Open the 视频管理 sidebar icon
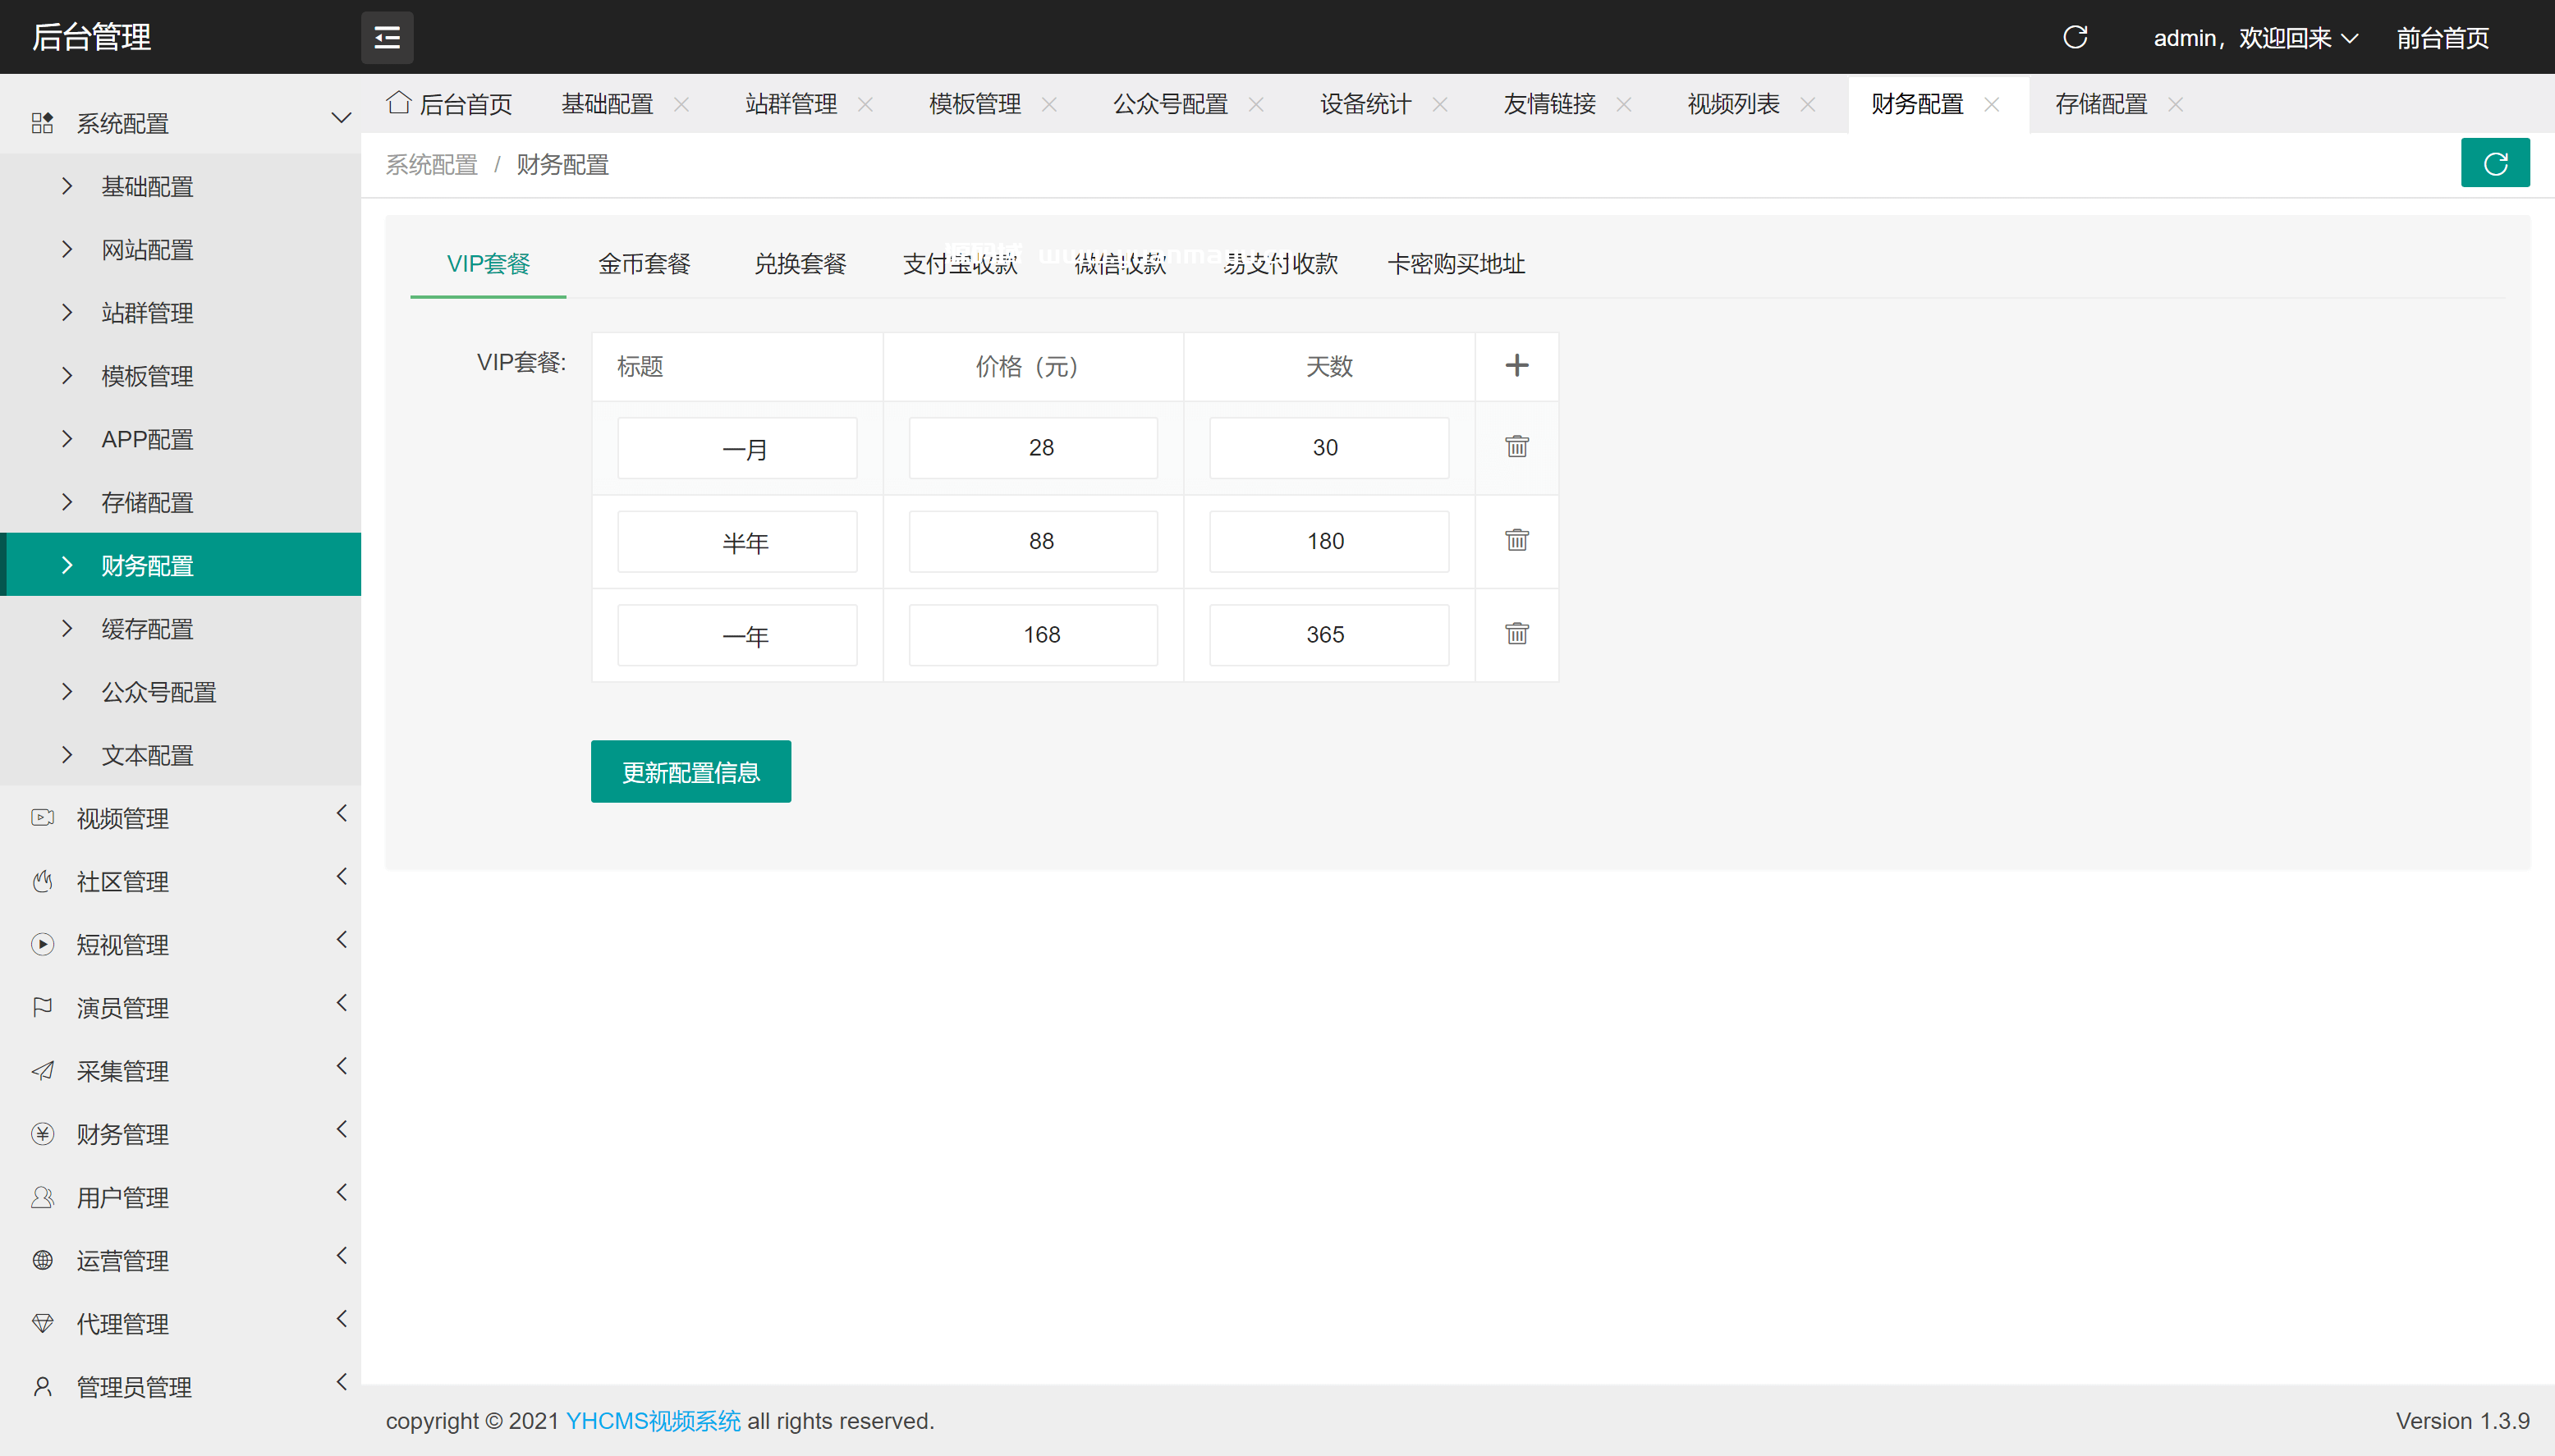Viewport: 2555px width, 1456px height. point(41,818)
